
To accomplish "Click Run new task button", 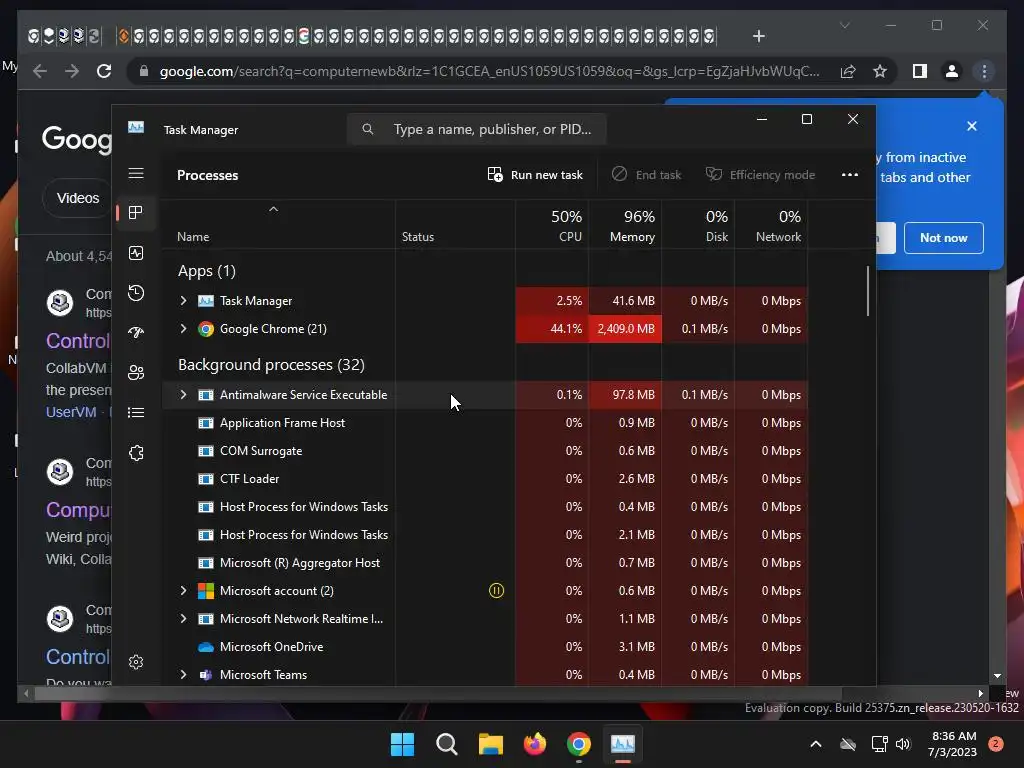I will coord(535,174).
